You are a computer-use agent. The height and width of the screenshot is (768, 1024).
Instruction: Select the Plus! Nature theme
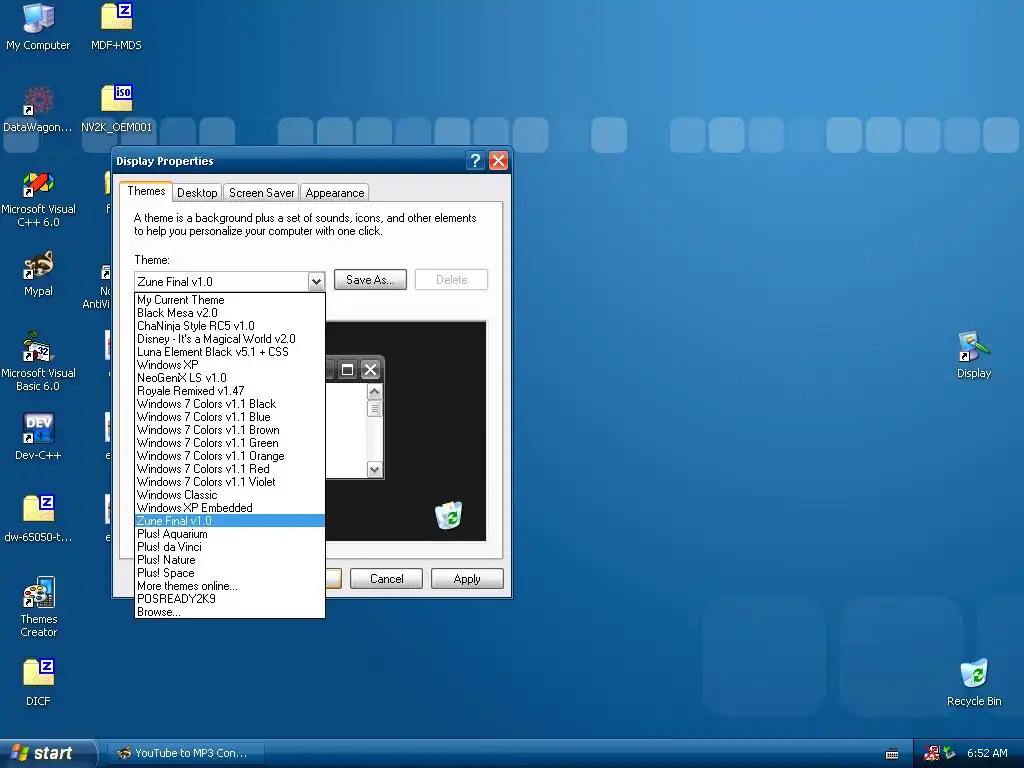[x=230, y=560]
